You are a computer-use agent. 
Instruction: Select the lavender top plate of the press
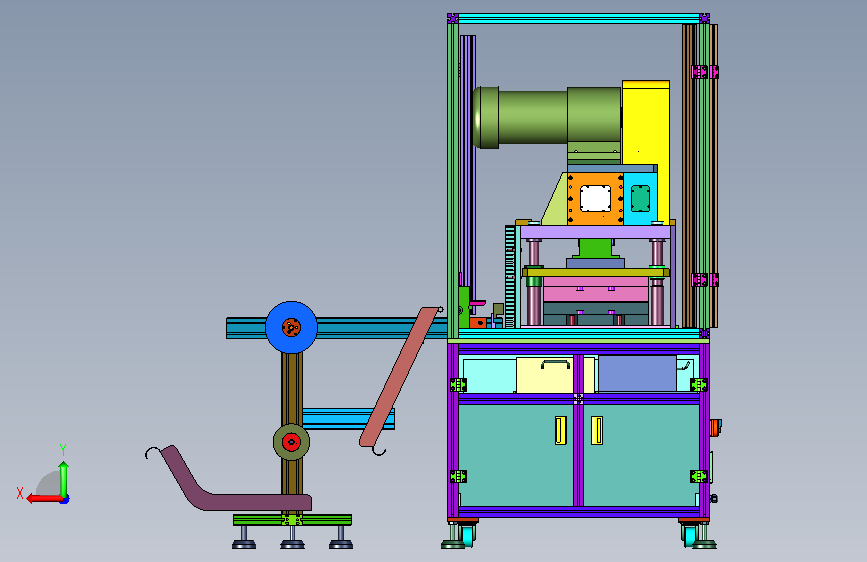click(x=596, y=232)
